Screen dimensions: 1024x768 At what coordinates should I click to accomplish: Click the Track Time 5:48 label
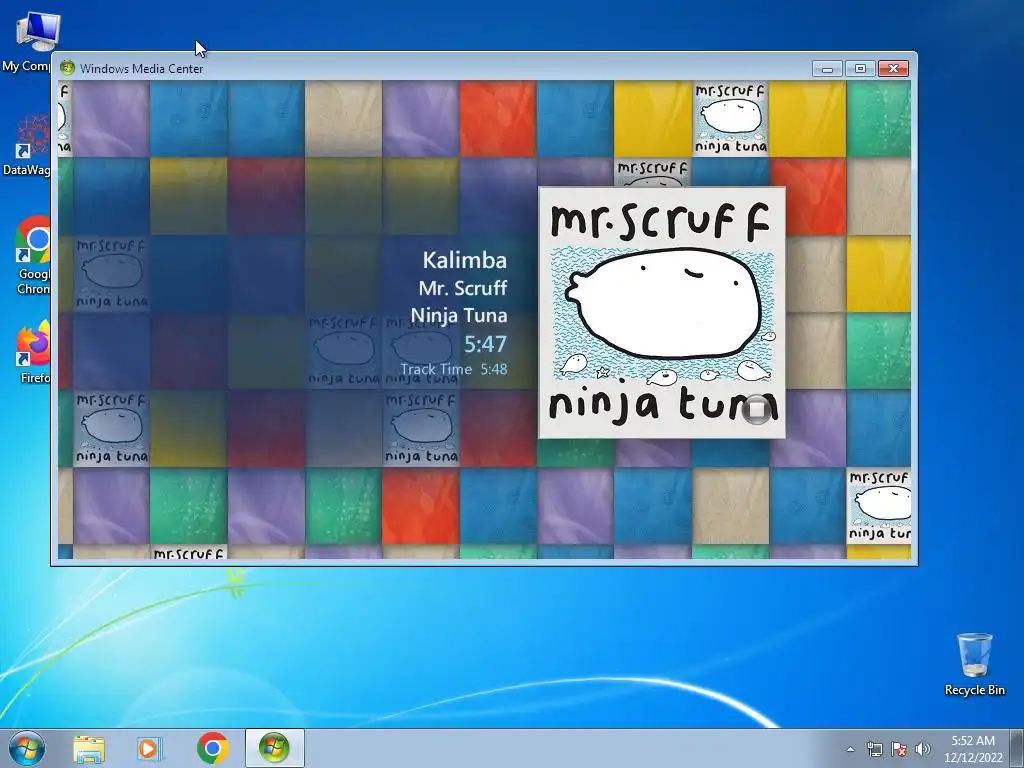pos(454,369)
